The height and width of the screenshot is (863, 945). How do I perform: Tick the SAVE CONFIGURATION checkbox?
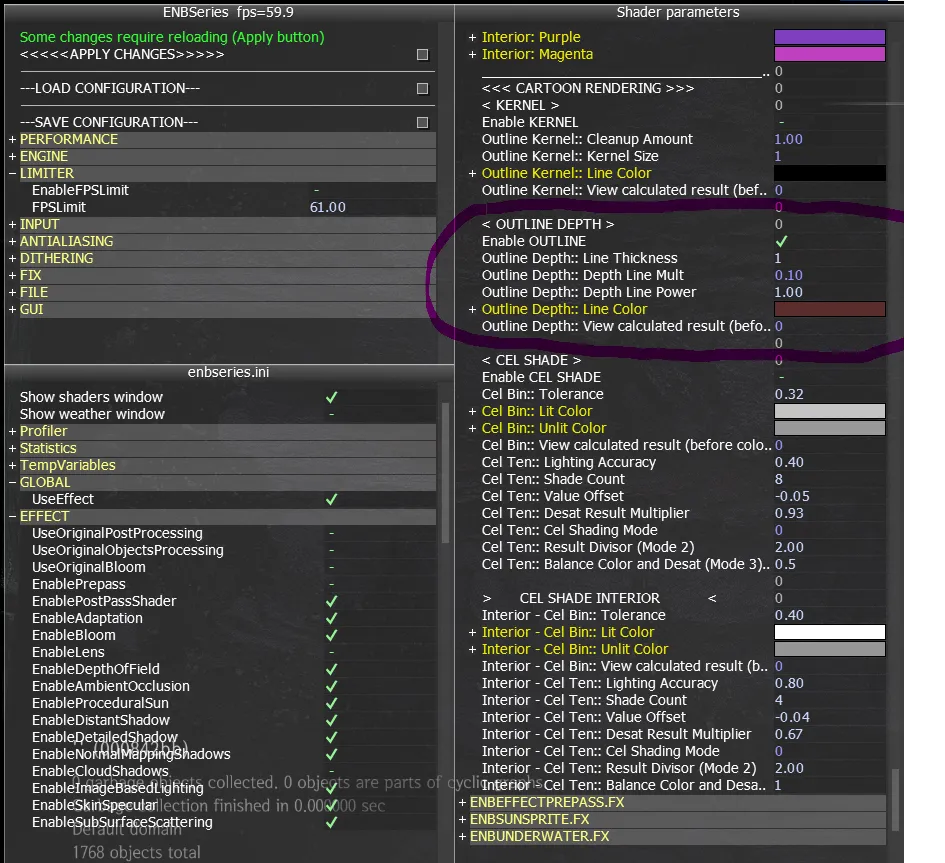tap(422, 122)
